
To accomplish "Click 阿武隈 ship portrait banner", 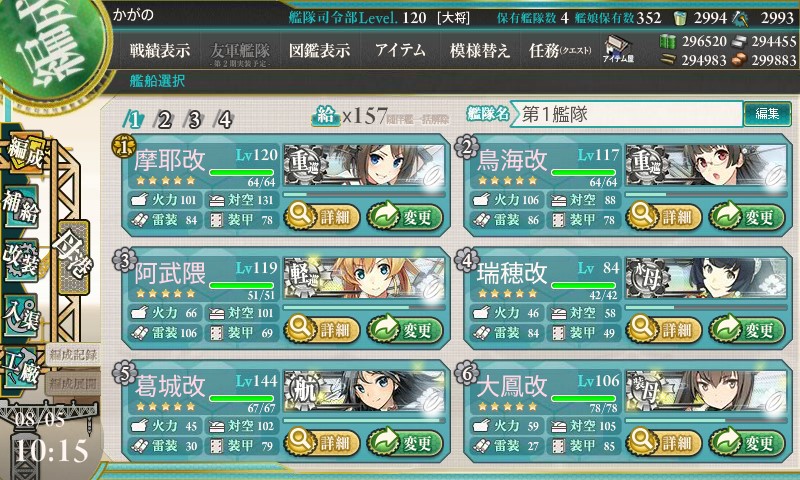I will pos(364,279).
